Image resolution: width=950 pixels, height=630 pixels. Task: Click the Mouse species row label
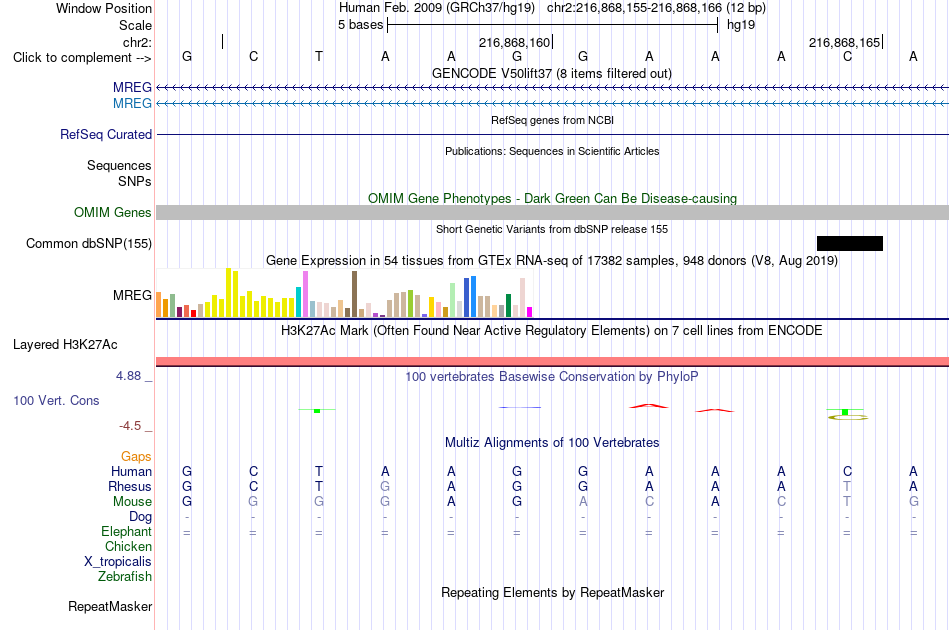132,502
